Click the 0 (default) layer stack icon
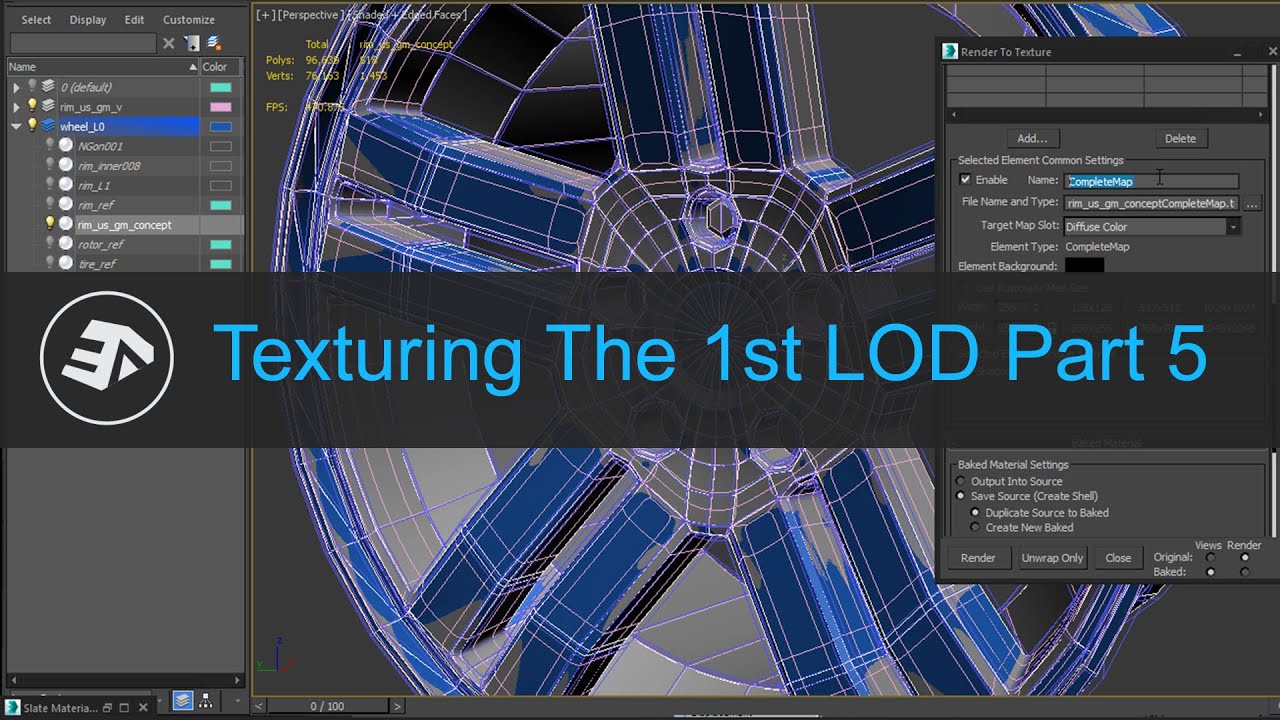This screenshot has width=1280, height=720. pos(48,86)
